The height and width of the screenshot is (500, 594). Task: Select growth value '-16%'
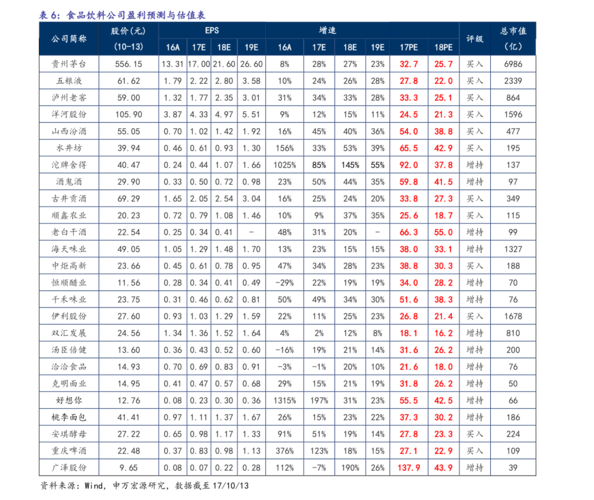[x=284, y=350]
